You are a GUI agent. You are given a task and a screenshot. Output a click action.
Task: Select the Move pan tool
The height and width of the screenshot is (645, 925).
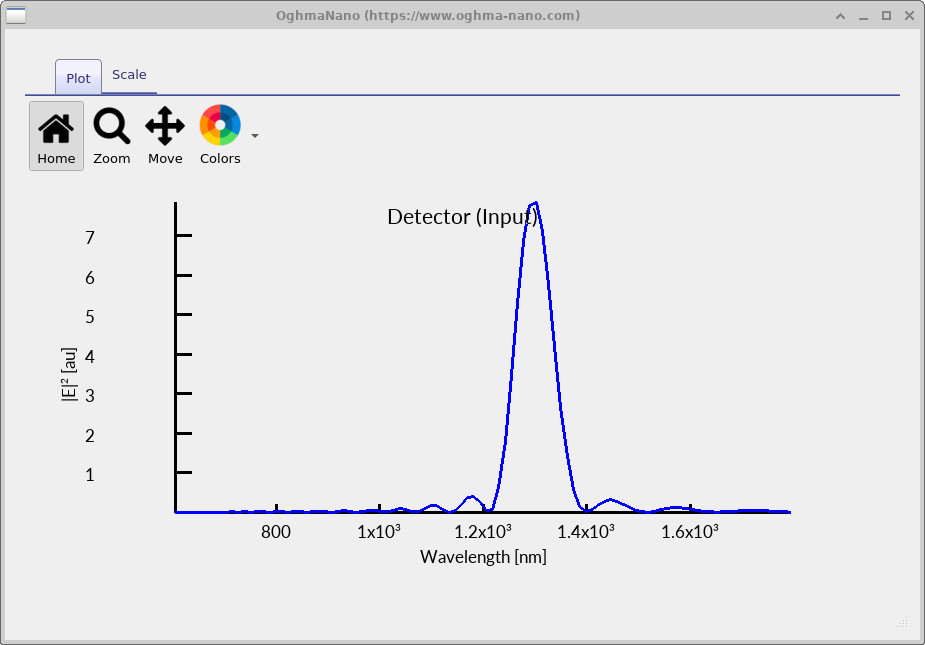(164, 135)
